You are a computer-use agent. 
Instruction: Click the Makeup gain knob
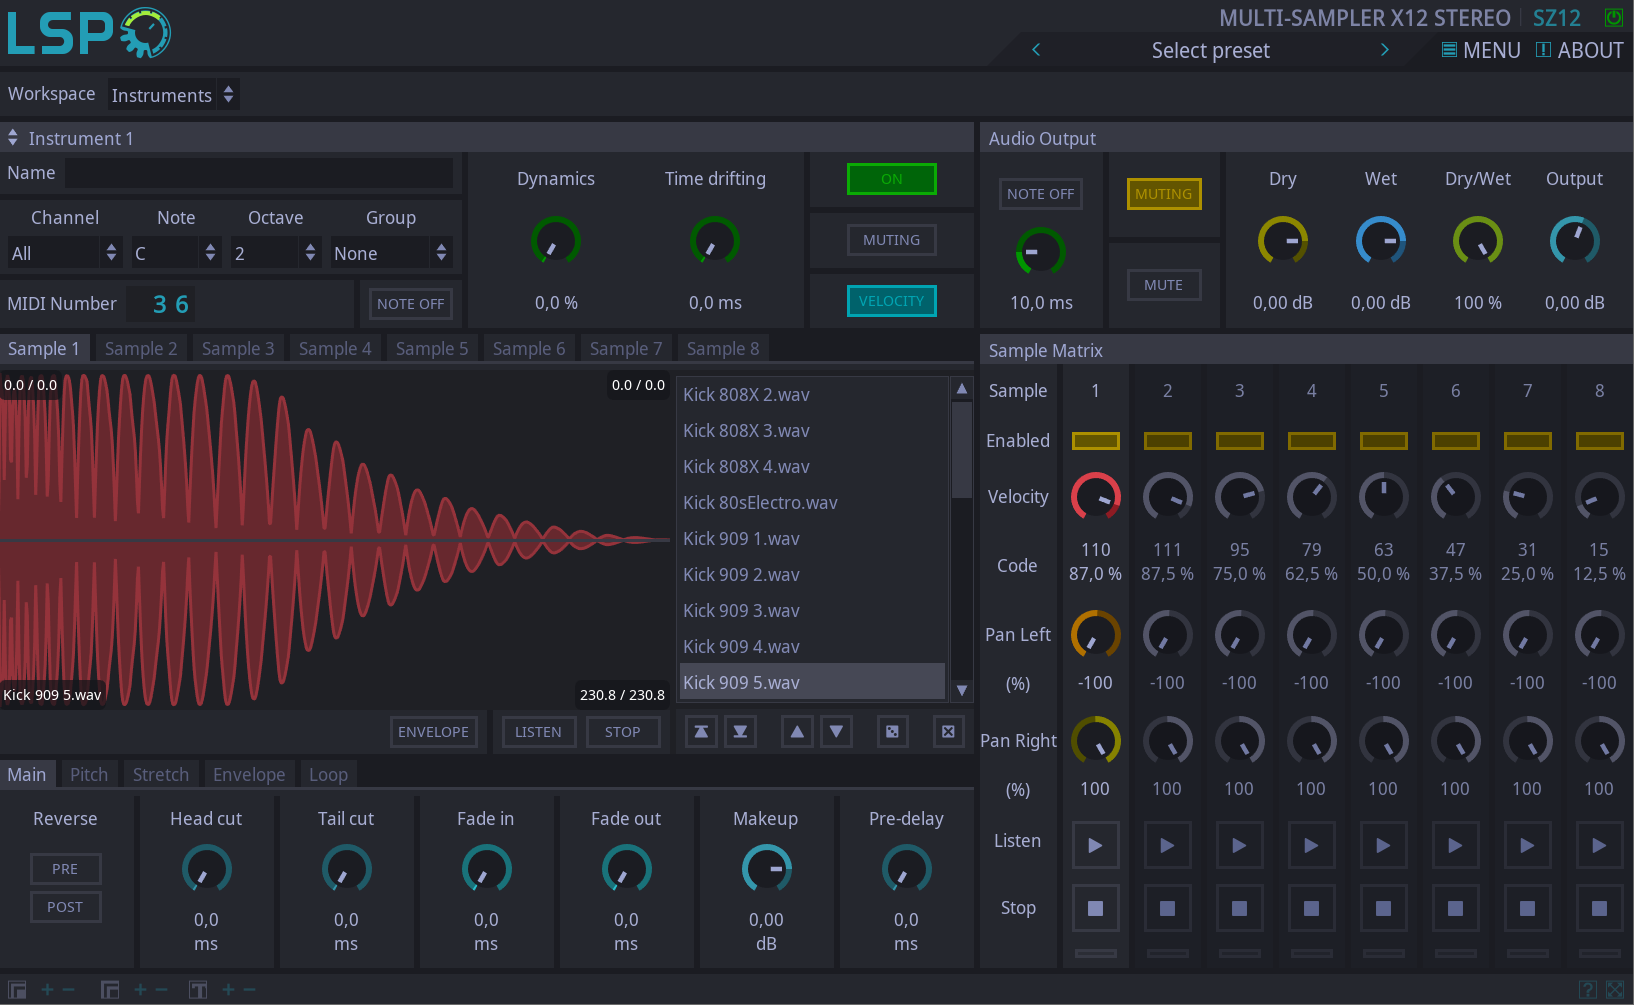(766, 869)
